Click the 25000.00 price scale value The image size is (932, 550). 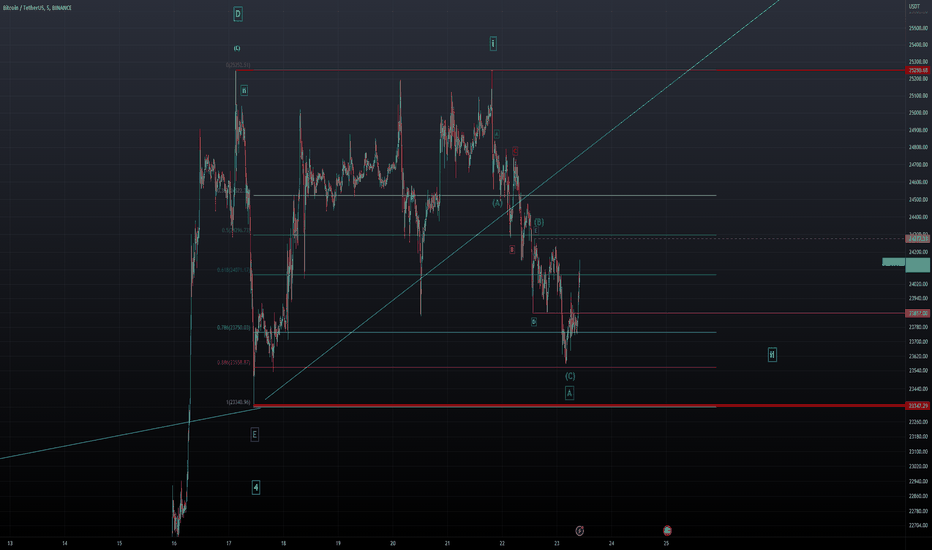[x=918, y=112]
